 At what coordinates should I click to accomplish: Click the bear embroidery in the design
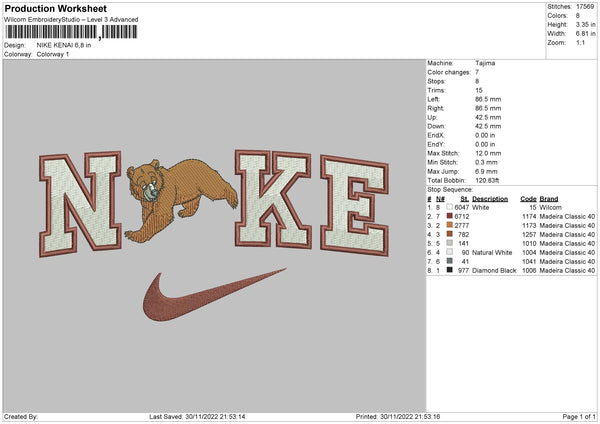[181, 198]
